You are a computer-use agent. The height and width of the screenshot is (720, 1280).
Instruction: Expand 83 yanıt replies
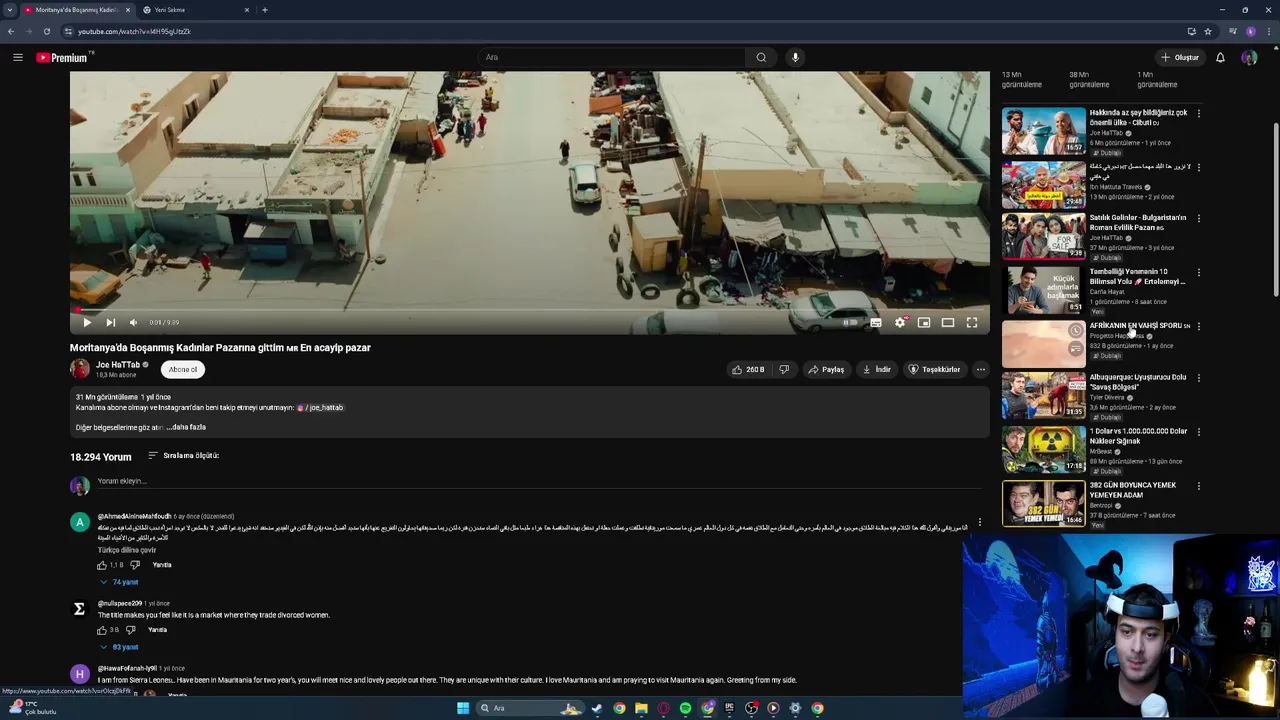point(119,647)
